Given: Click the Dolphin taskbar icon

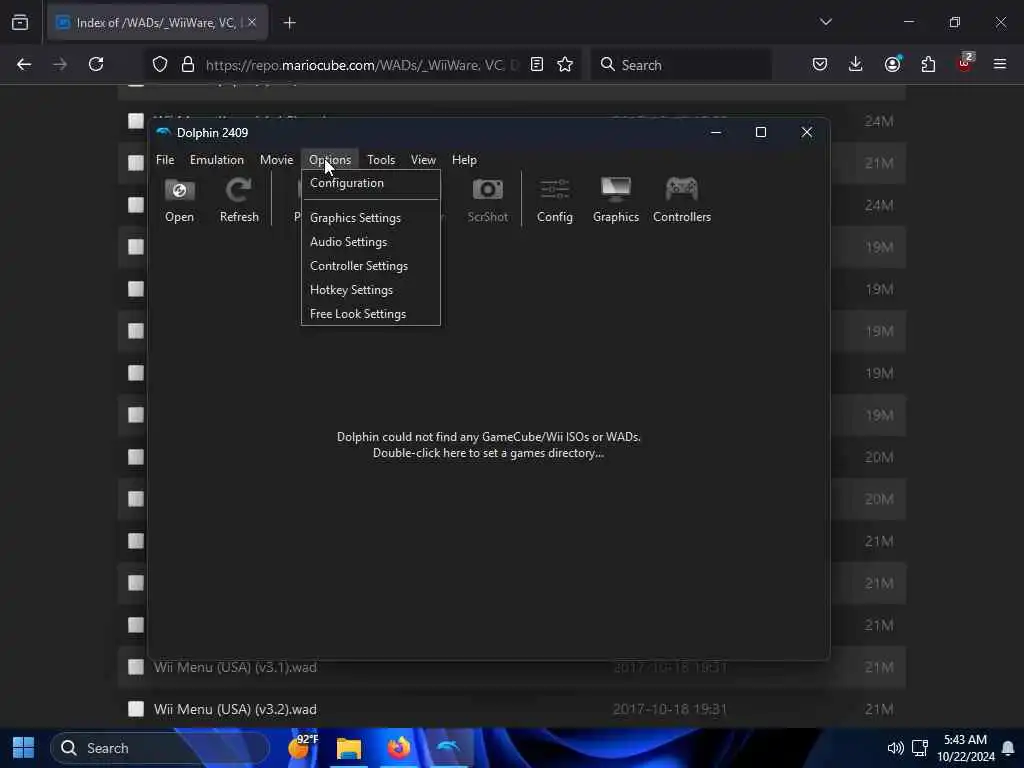Looking at the screenshot, I should [448, 748].
